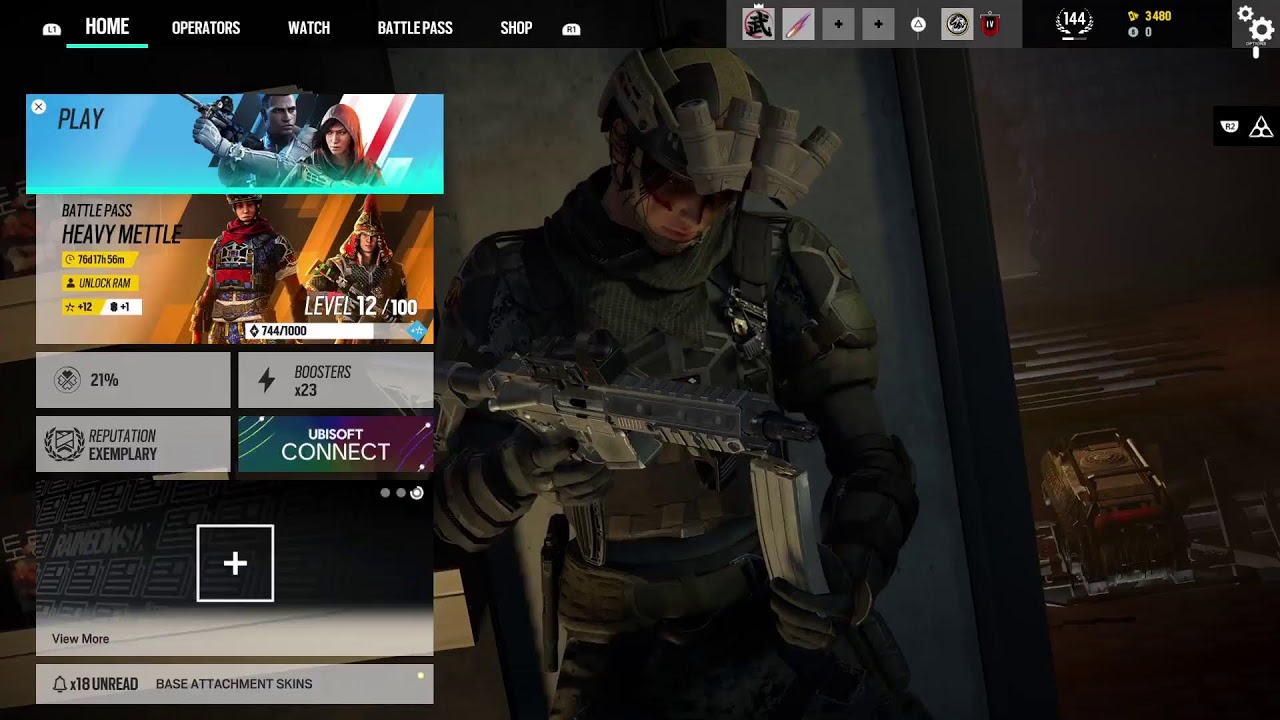Click the LEVEL 12 / 100 text
This screenshot has height=720, width=1280.
point(360,306)
